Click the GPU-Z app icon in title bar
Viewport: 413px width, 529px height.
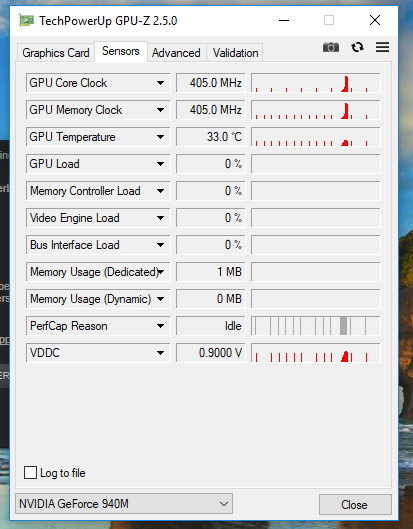[26, 21]
